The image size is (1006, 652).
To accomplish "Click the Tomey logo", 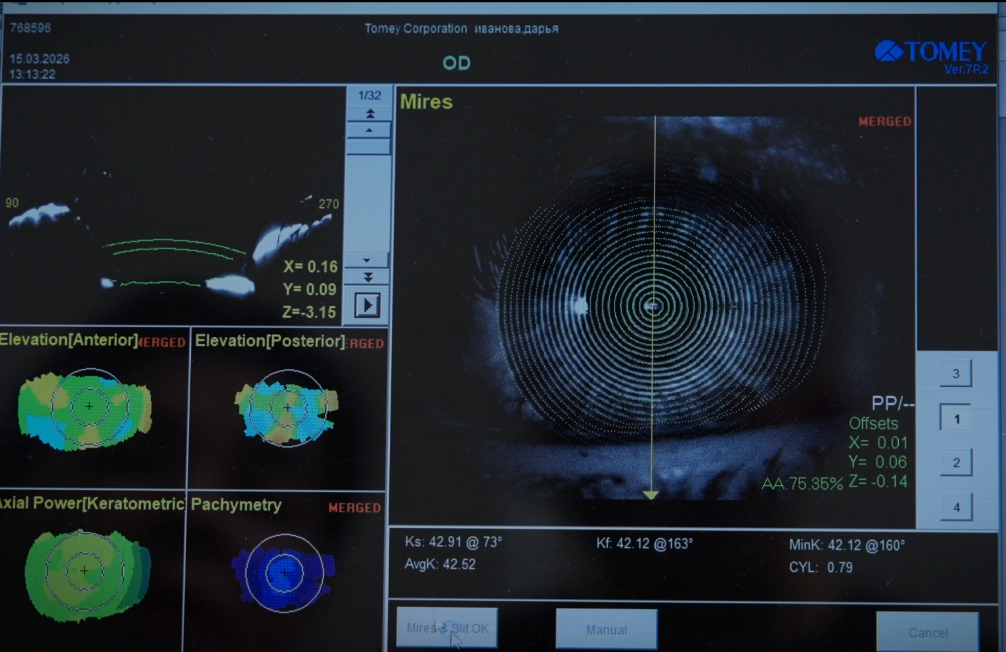I will 930,52.
